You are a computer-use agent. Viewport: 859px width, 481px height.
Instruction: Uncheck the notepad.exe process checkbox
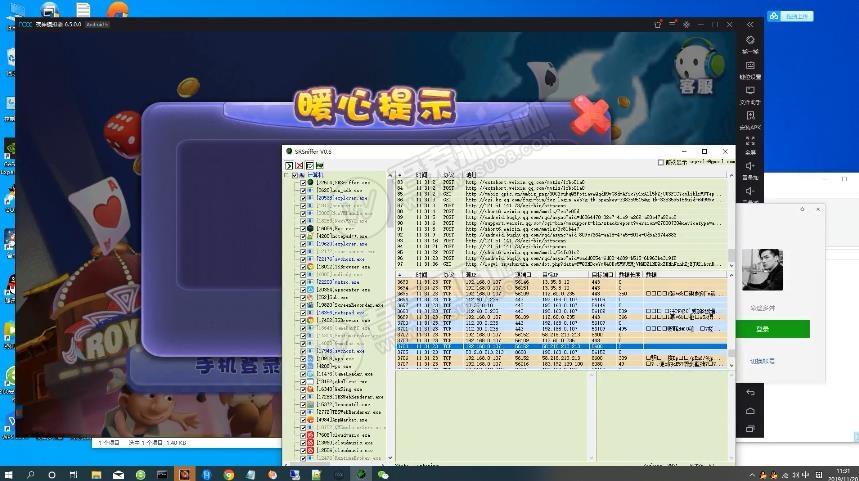[302, 312]
